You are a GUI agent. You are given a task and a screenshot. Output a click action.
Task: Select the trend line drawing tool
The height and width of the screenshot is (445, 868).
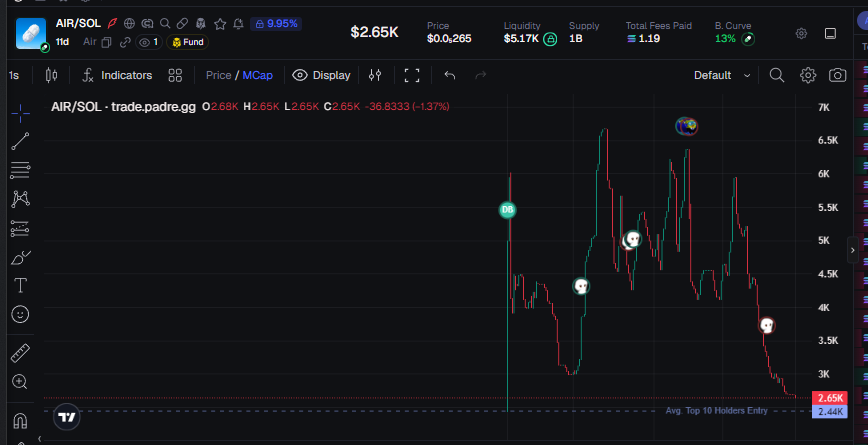click(x=20, y=142)
